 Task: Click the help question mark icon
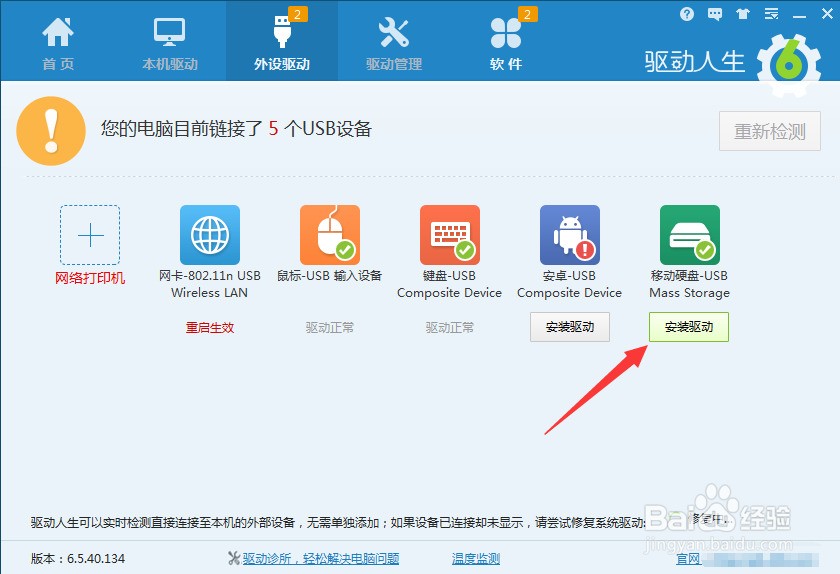[687, 14]
